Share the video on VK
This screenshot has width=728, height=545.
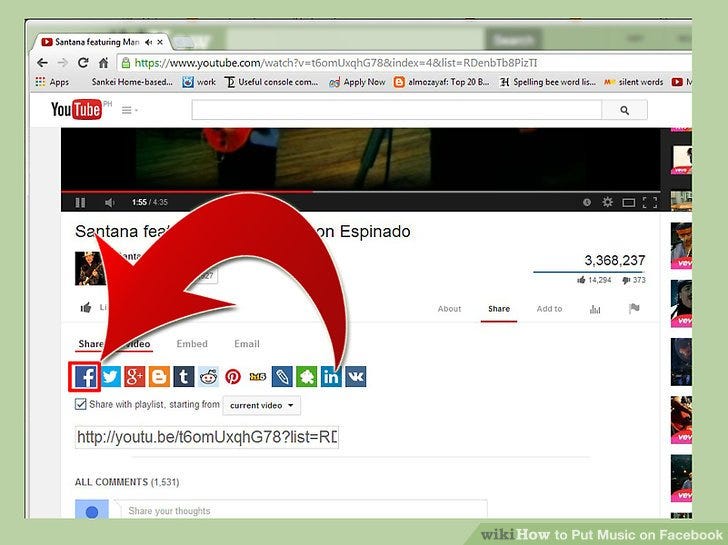tap(356, 376)
